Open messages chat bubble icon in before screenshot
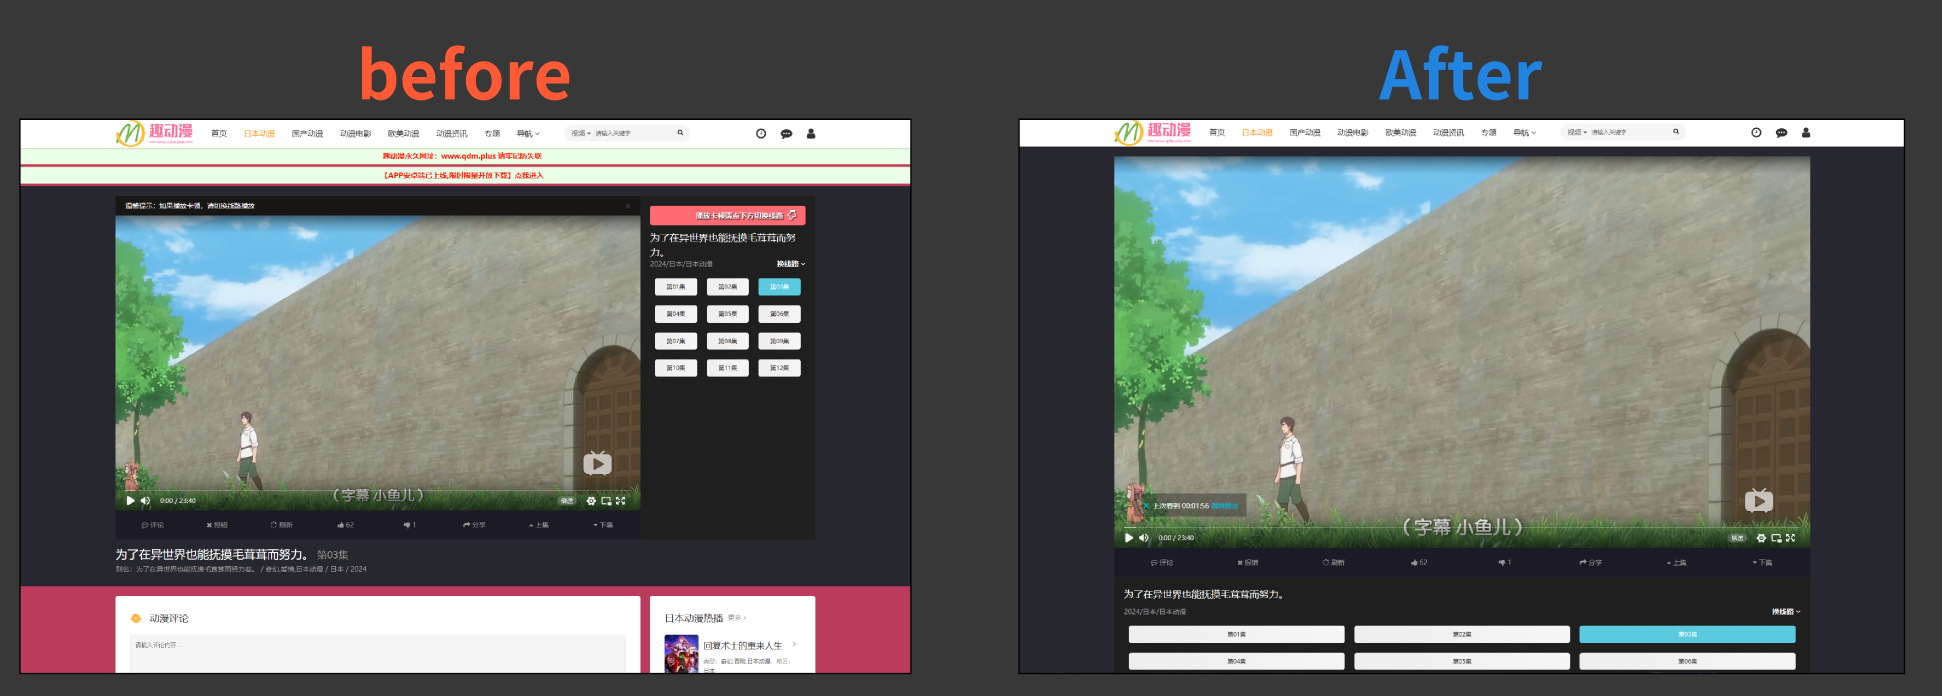Screen dimensions: 1942x696 (786, 133)
